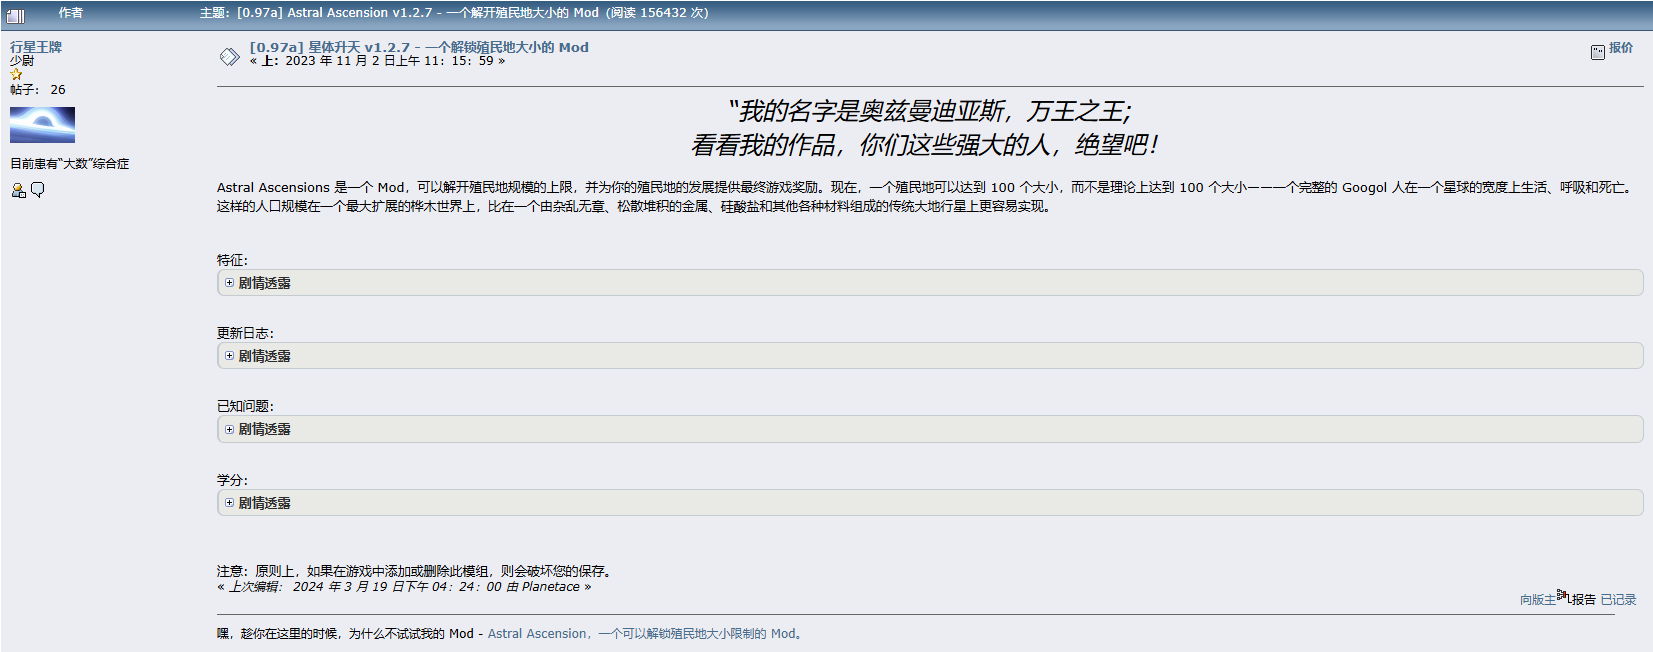Expand the 剧情透露 spoiler under 特征
1653x652 pixels.
click(x=264, y=283)
